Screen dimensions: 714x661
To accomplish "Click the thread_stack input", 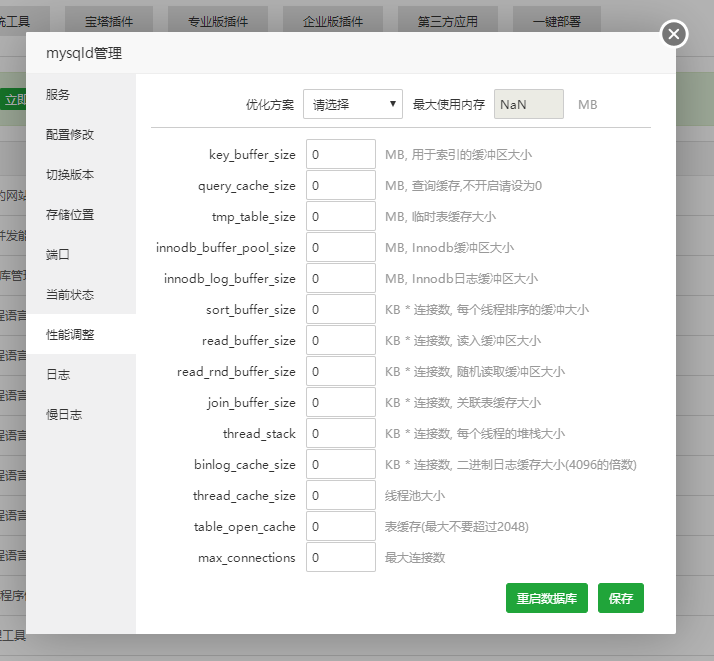I will (x=341, y=433).
